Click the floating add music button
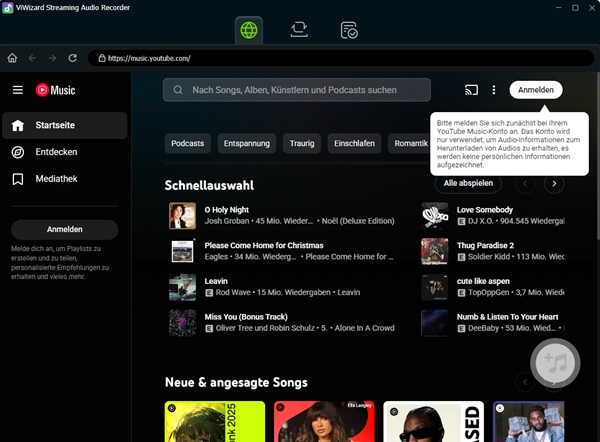The image size is (600, 442). [x=555, y=363]
